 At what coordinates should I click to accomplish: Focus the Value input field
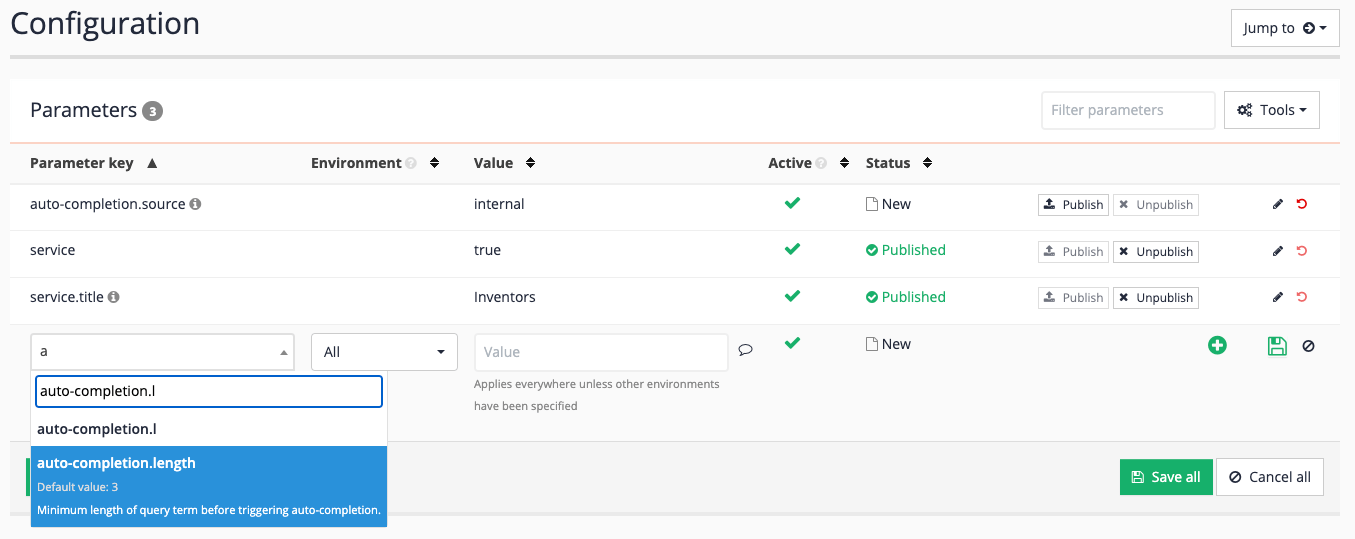coord(601,352)
